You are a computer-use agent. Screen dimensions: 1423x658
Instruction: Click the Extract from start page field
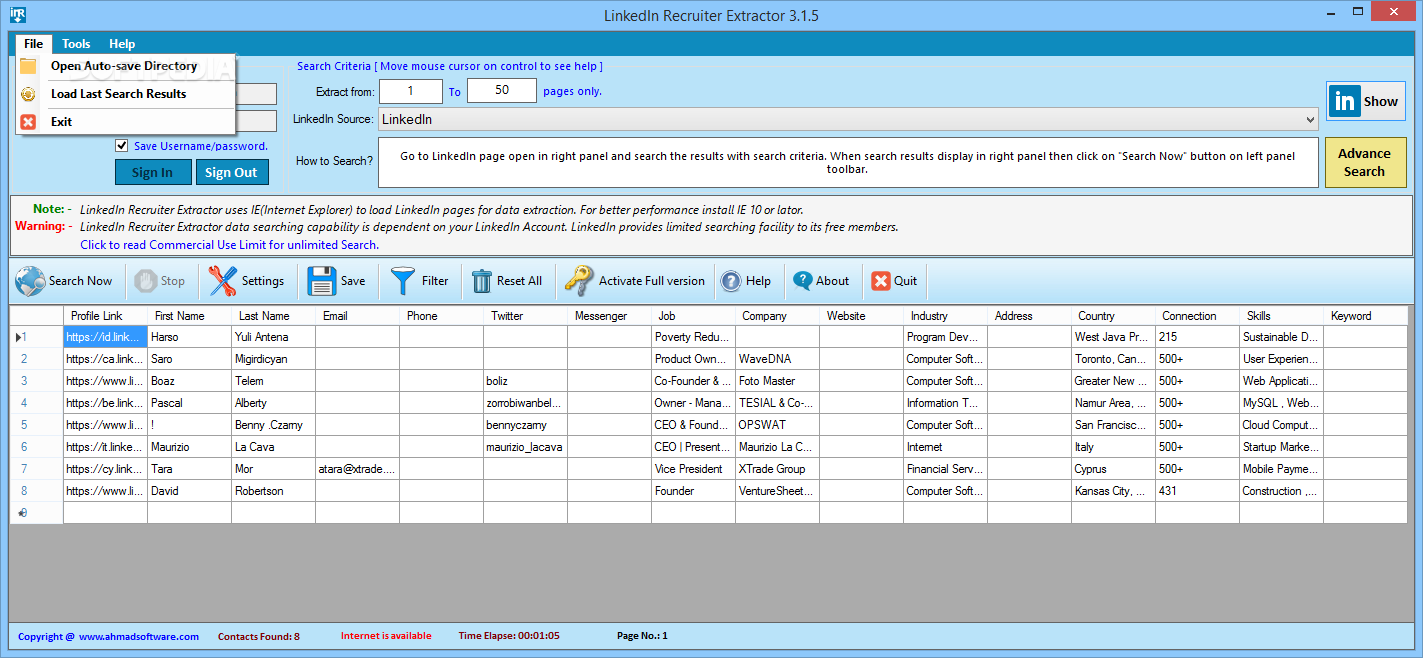click(411, 91)
